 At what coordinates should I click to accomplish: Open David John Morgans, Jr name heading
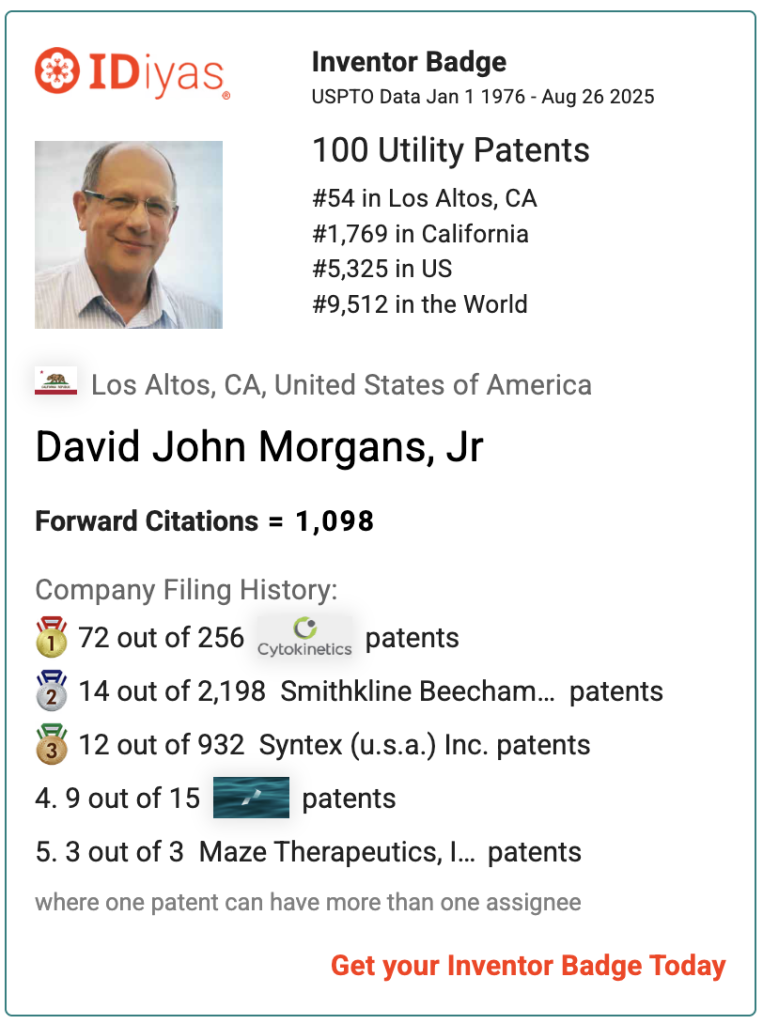(259, 447)
